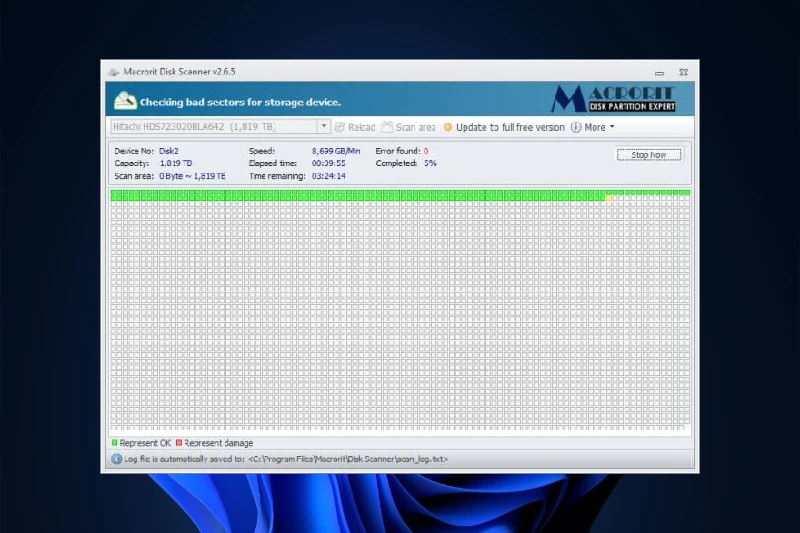The image size is (800, 533).
Task: Click the Elapsed time value 00:09:55
Action: [329, 163]
